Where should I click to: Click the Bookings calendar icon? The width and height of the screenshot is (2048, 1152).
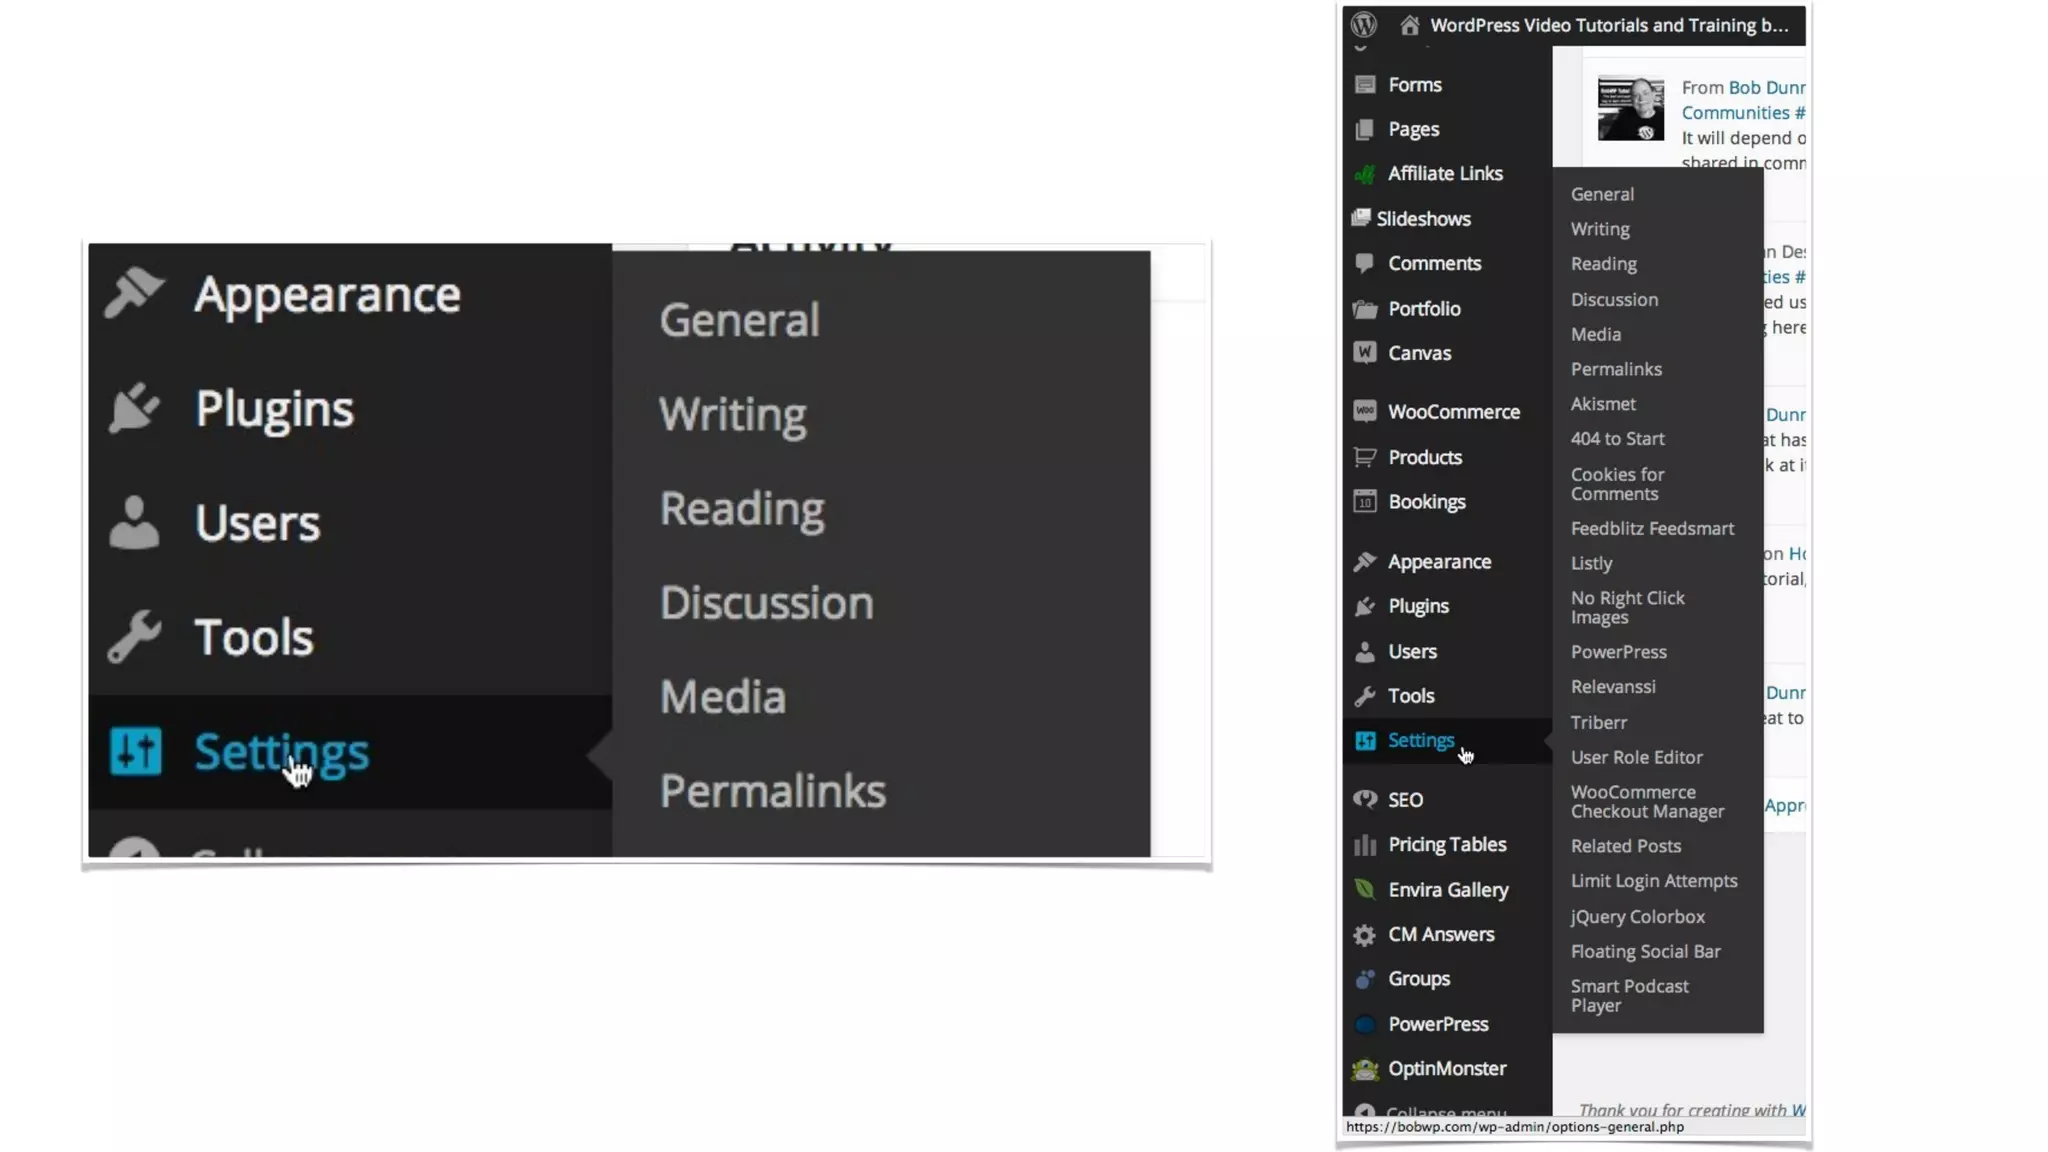pos(1365,501)
